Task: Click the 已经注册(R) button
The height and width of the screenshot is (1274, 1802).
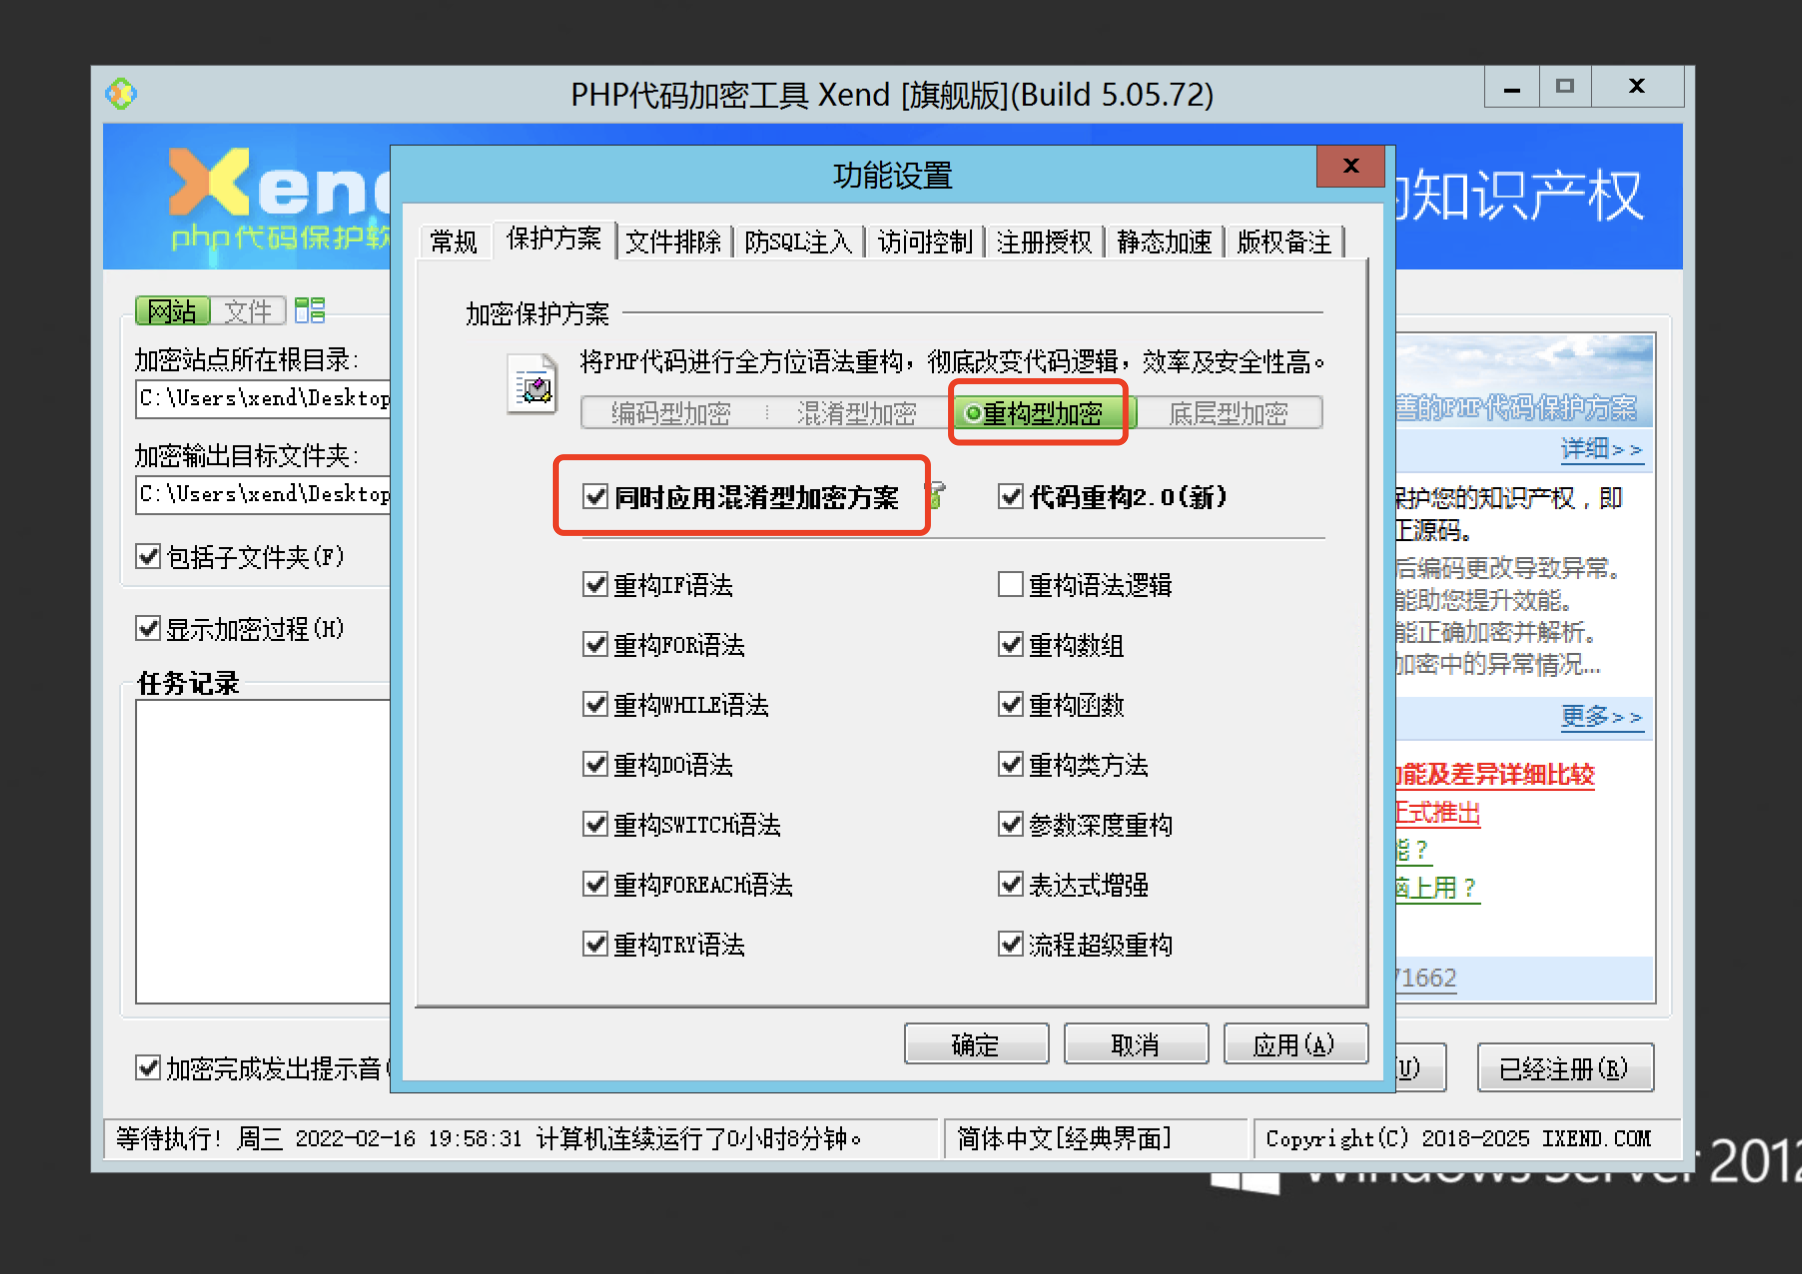Action: tap(1565, 1068)
